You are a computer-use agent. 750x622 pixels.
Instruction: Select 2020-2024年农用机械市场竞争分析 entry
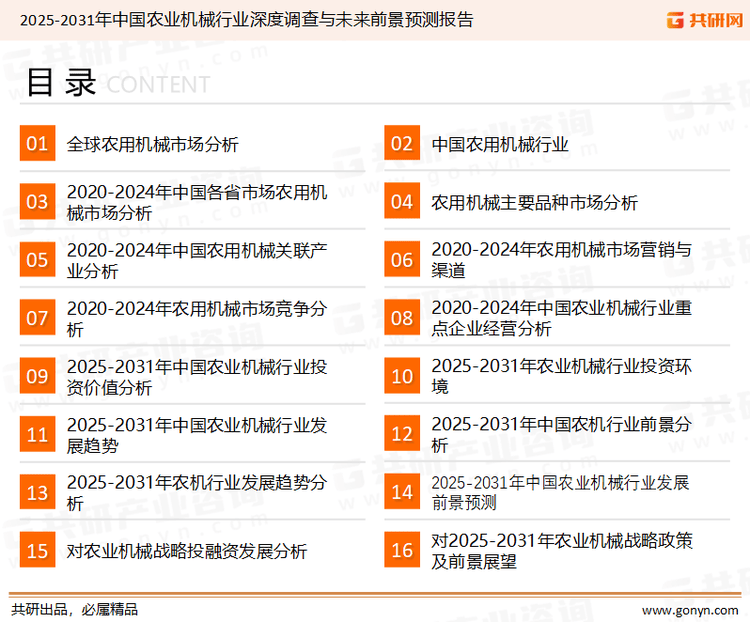pos(196,318)
